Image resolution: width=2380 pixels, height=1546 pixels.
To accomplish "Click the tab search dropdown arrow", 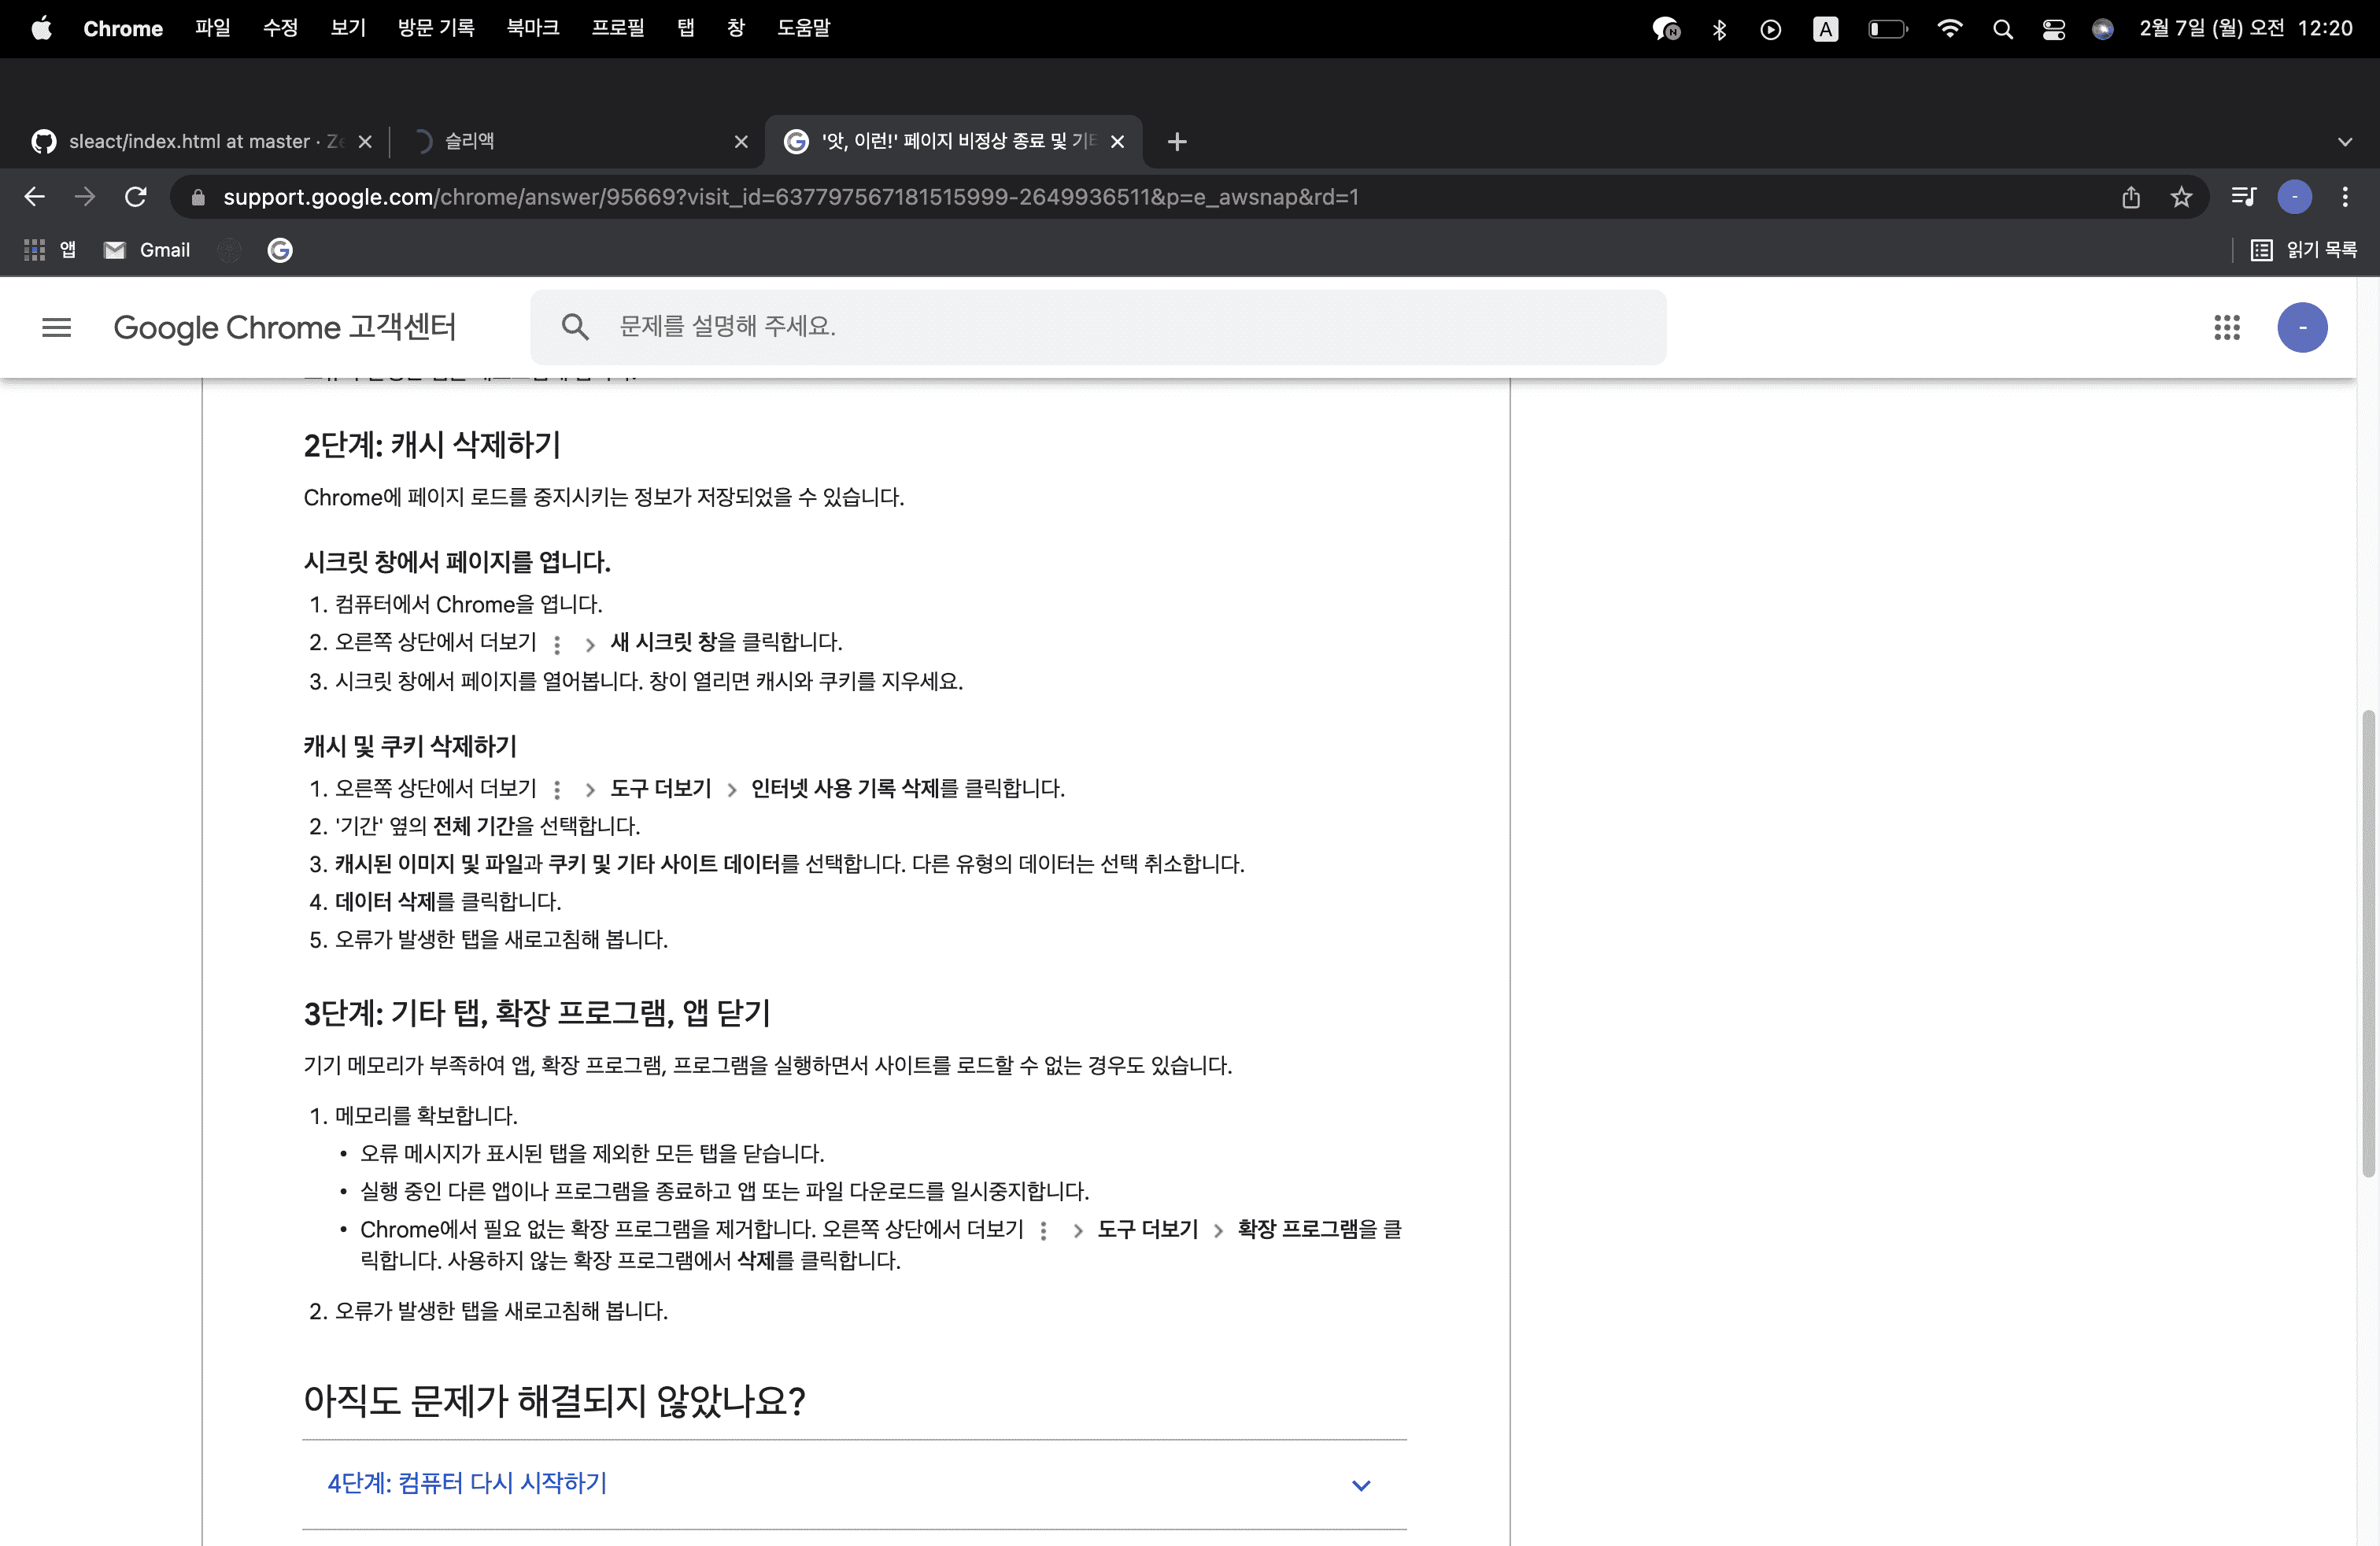I will [x=2344, y=142].
